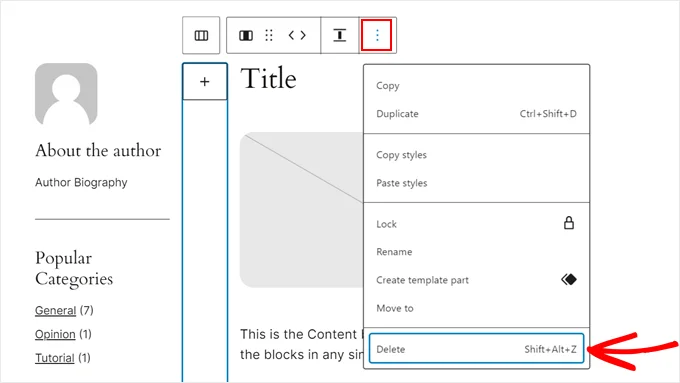Select the parent Columns block icon
This screenshot has height=383, width=680.
tap(201, 35)
